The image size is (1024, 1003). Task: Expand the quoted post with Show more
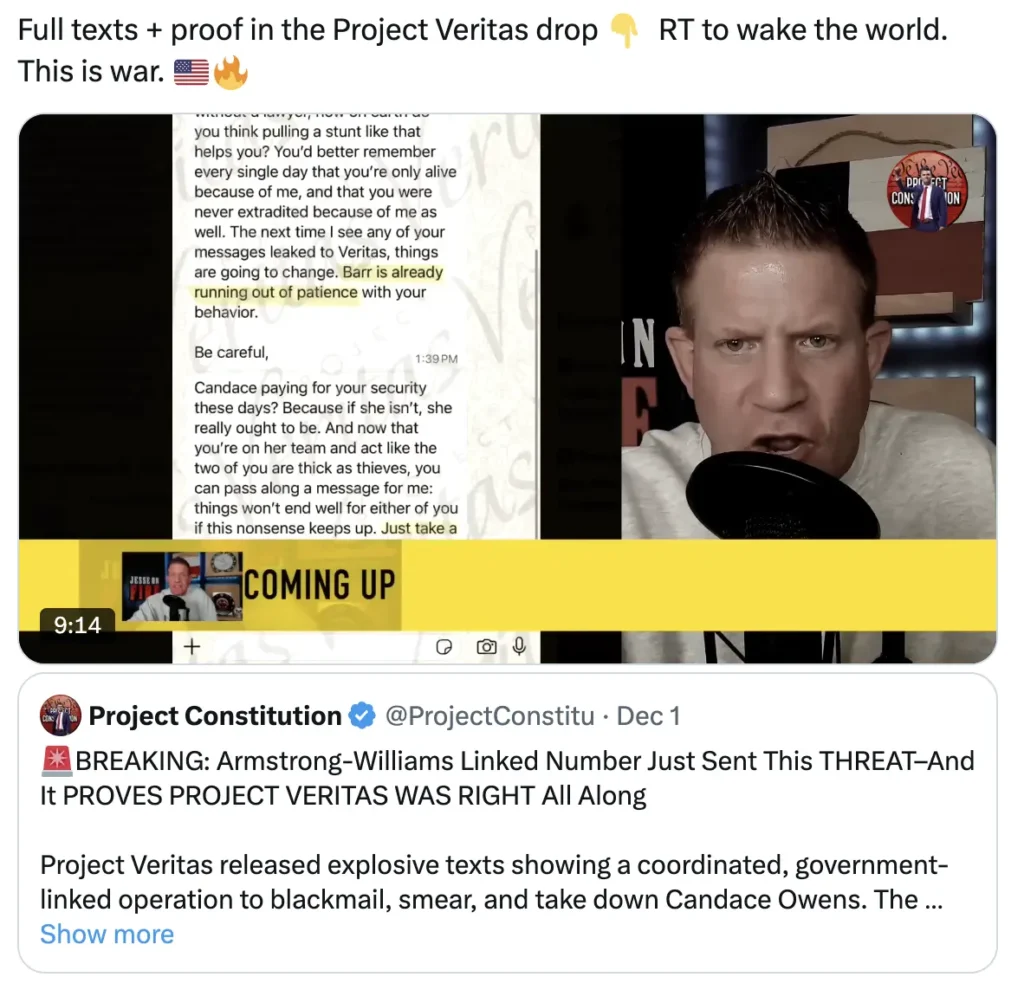(x=107, y=934)
